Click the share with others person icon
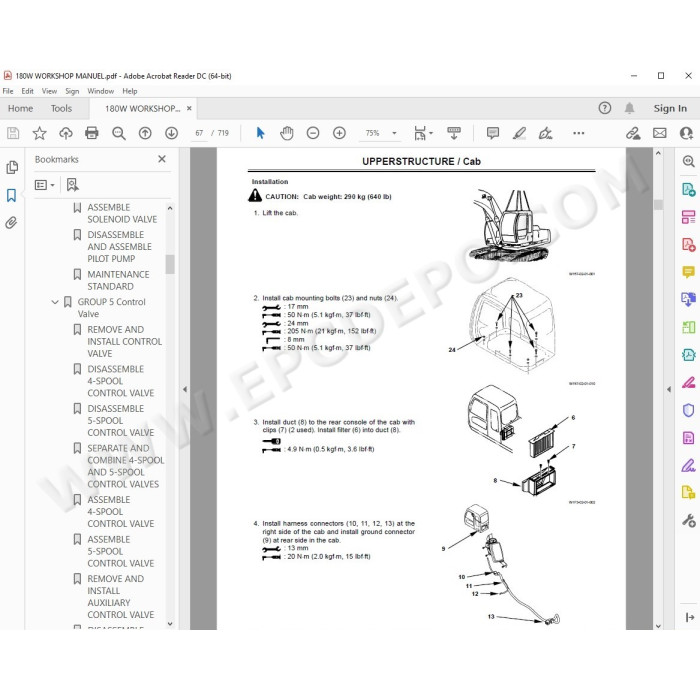 (x=686, y=133)
